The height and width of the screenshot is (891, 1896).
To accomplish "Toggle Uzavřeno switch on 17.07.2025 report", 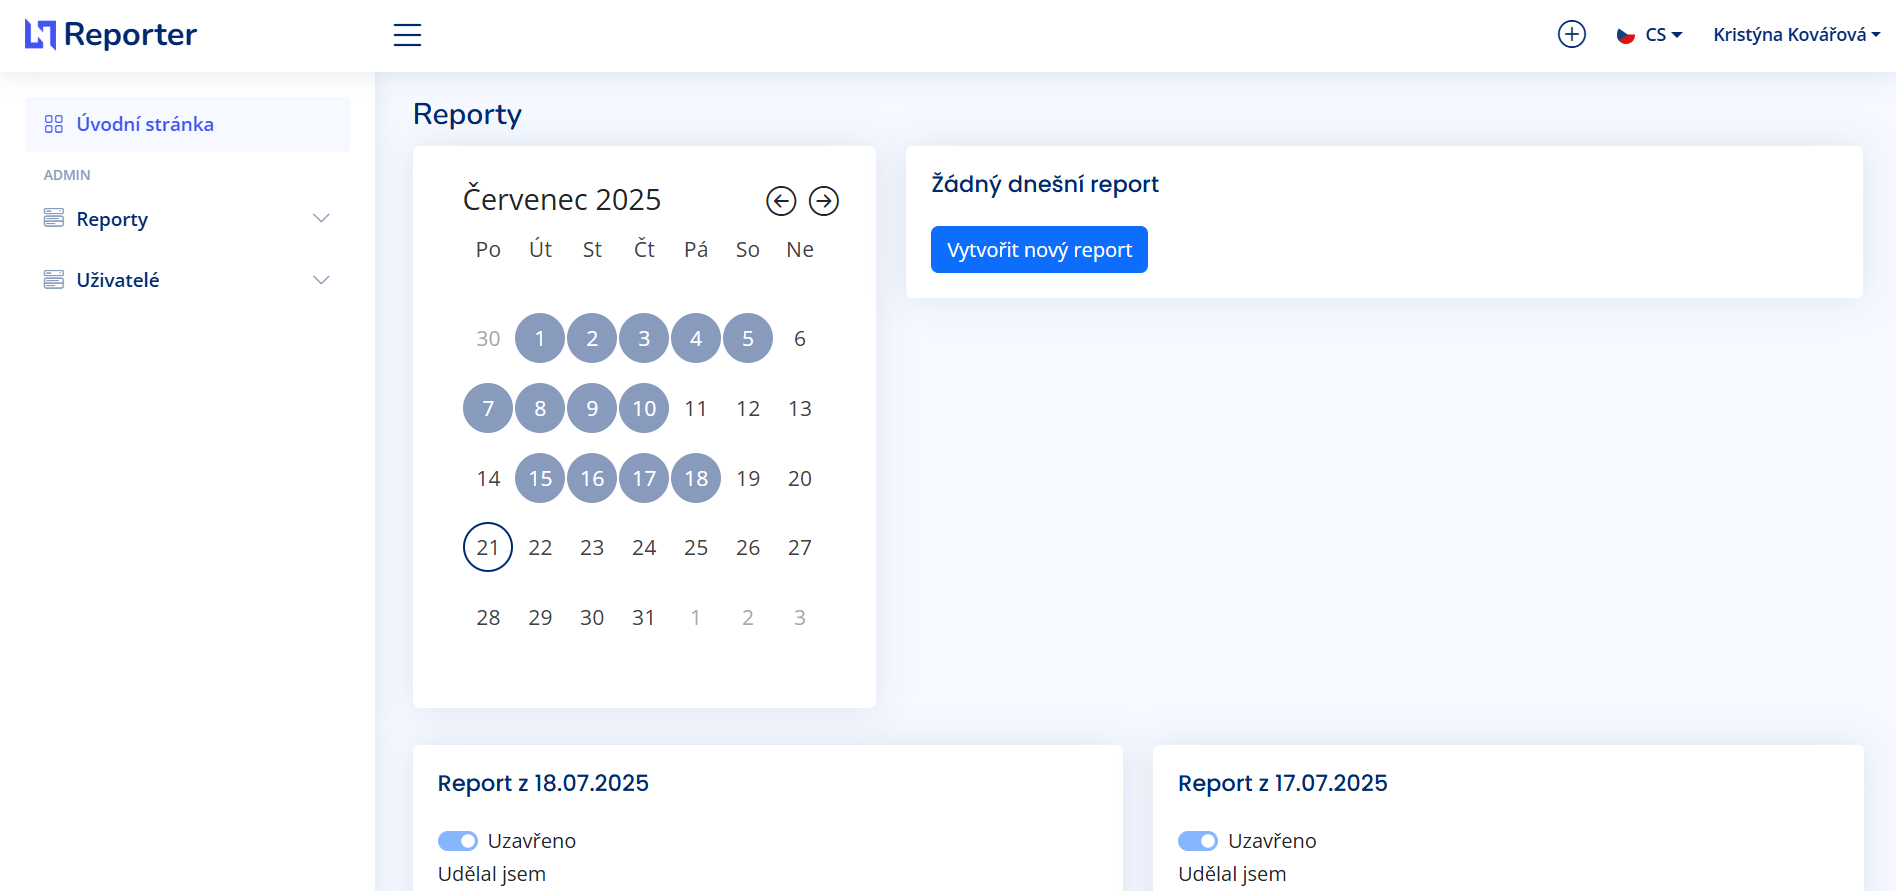I will point(1198,841).
